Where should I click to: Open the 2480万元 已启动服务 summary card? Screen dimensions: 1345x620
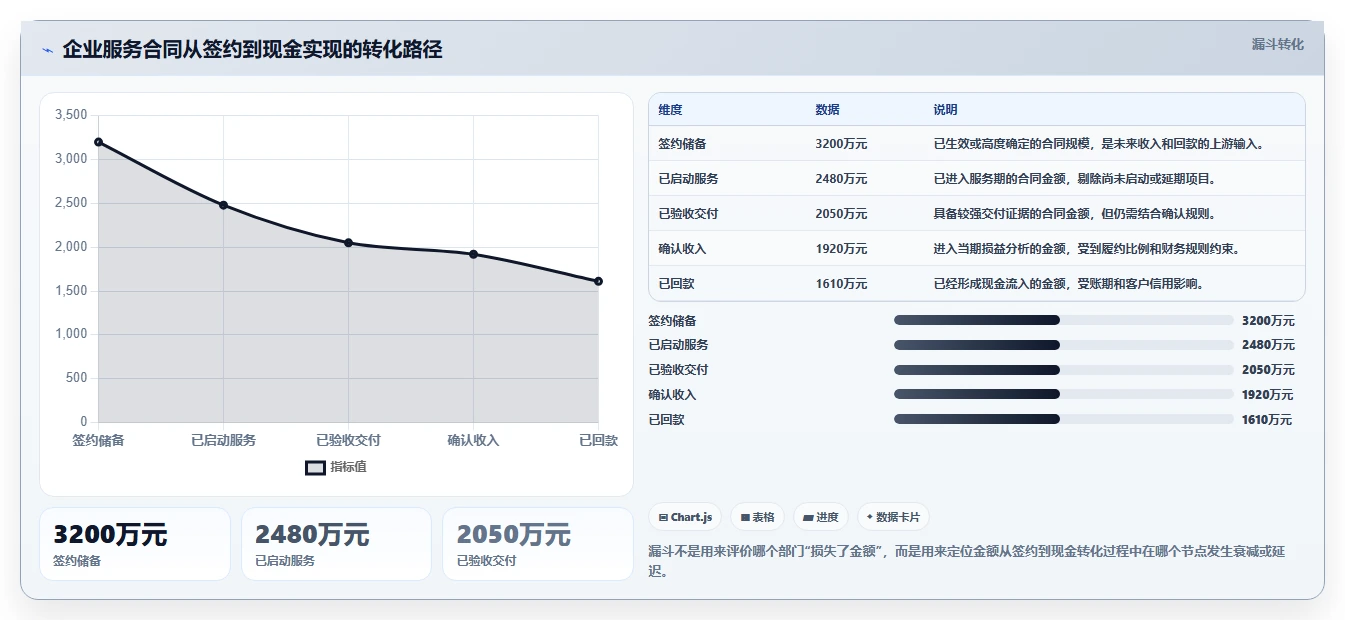[x=336, y=544]
